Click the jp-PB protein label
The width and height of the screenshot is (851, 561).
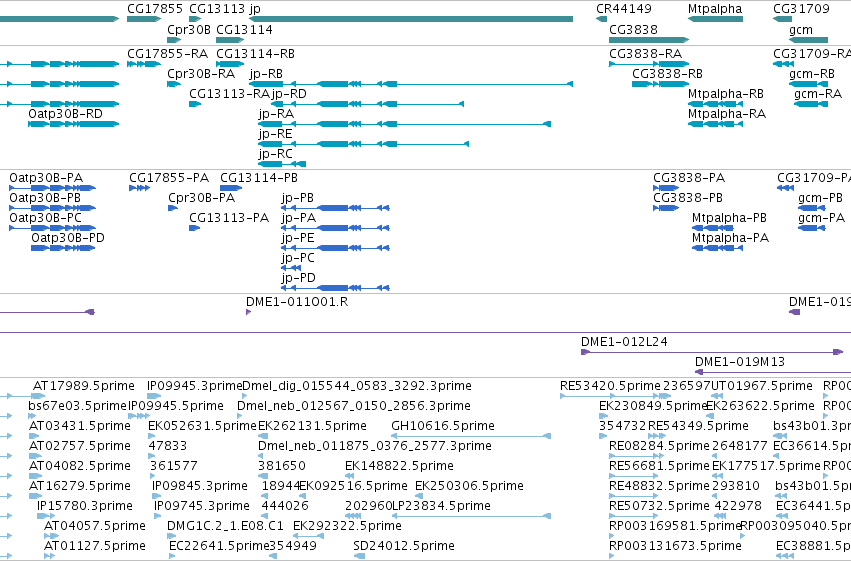click(297, 199)
